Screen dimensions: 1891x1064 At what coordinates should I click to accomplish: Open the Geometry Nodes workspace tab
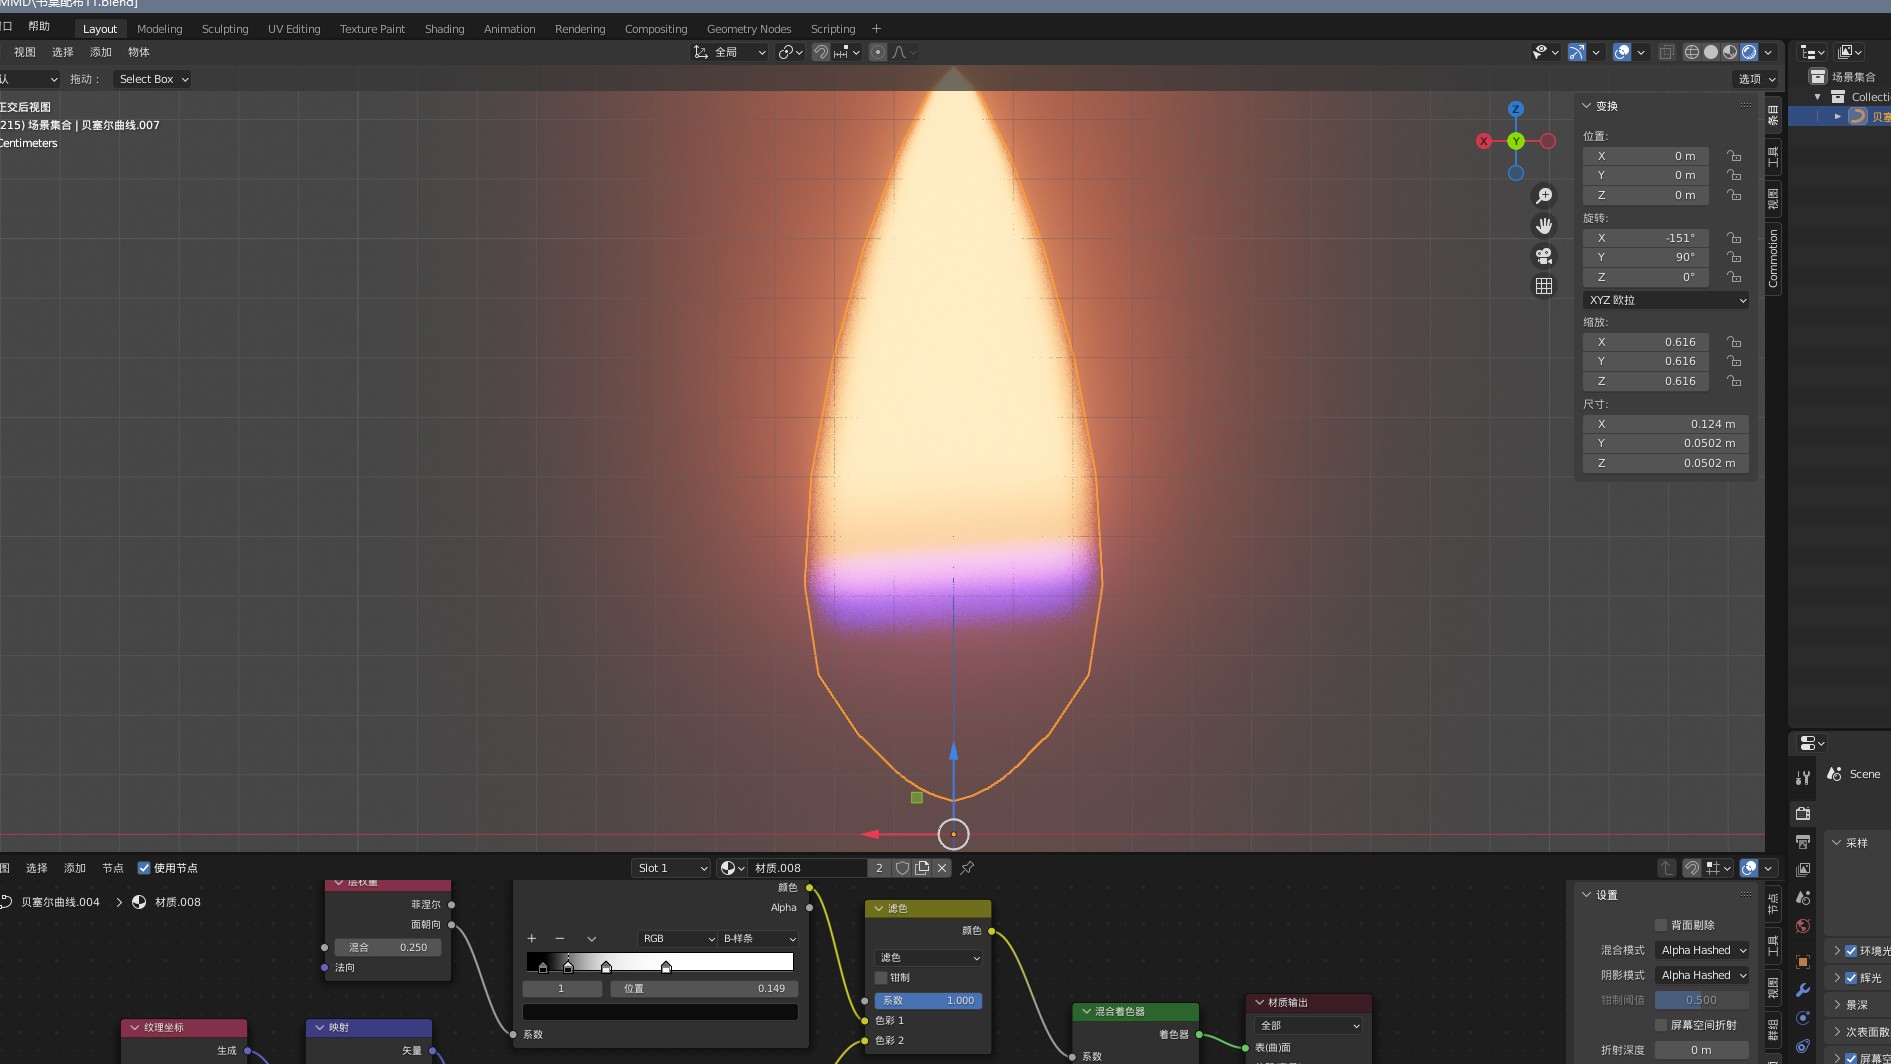coord(748,29)
